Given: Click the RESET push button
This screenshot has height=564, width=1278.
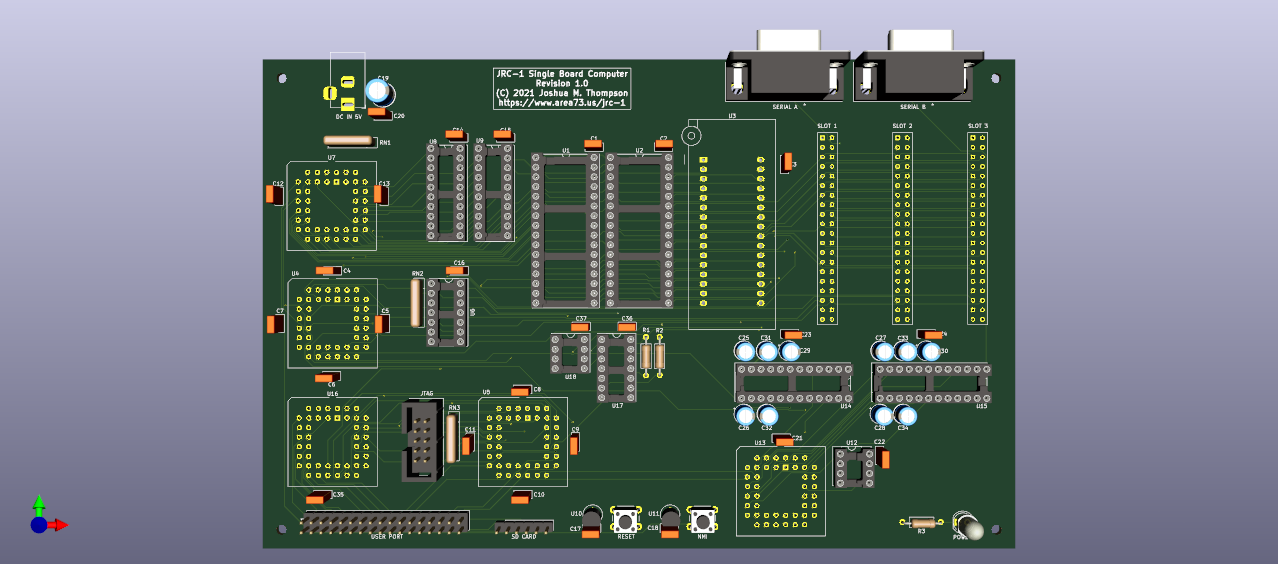Looking at the screenshot, I should 627,520.
